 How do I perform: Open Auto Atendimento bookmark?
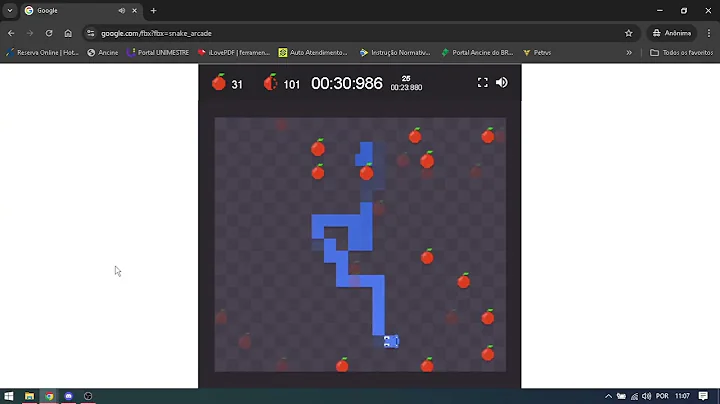(x=313, y=52)
